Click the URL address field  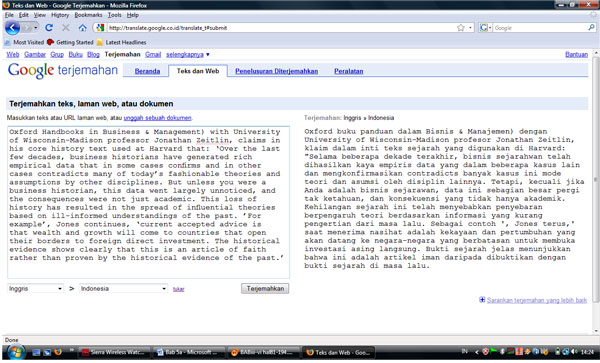(x=281, y=28)
